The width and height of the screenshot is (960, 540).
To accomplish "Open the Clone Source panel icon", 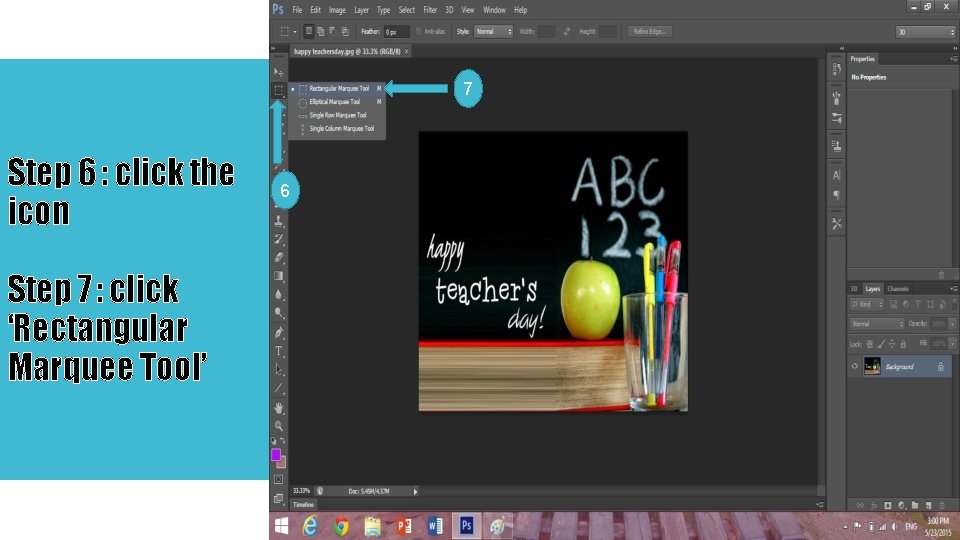I will 836,146.
